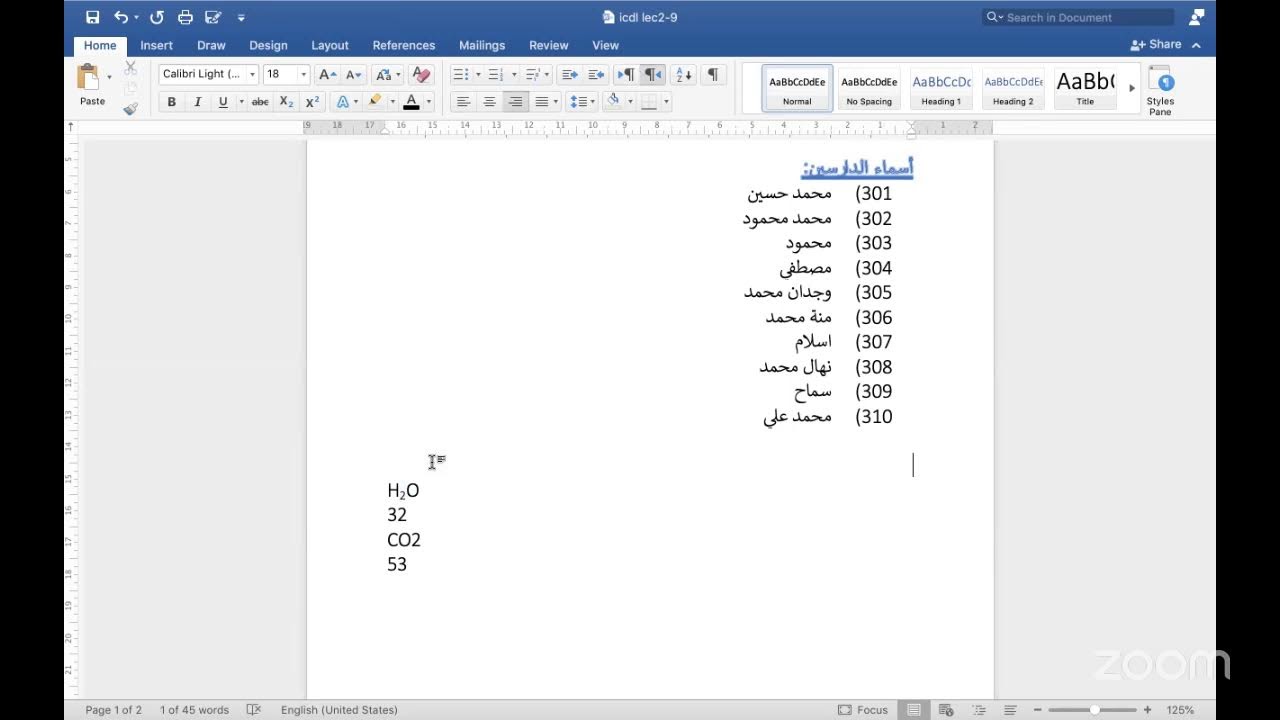The height and width of the screenshot is (720, 1280).
Task: Apply Text Effects from the A icon
Action: click(x=342, y=102)
